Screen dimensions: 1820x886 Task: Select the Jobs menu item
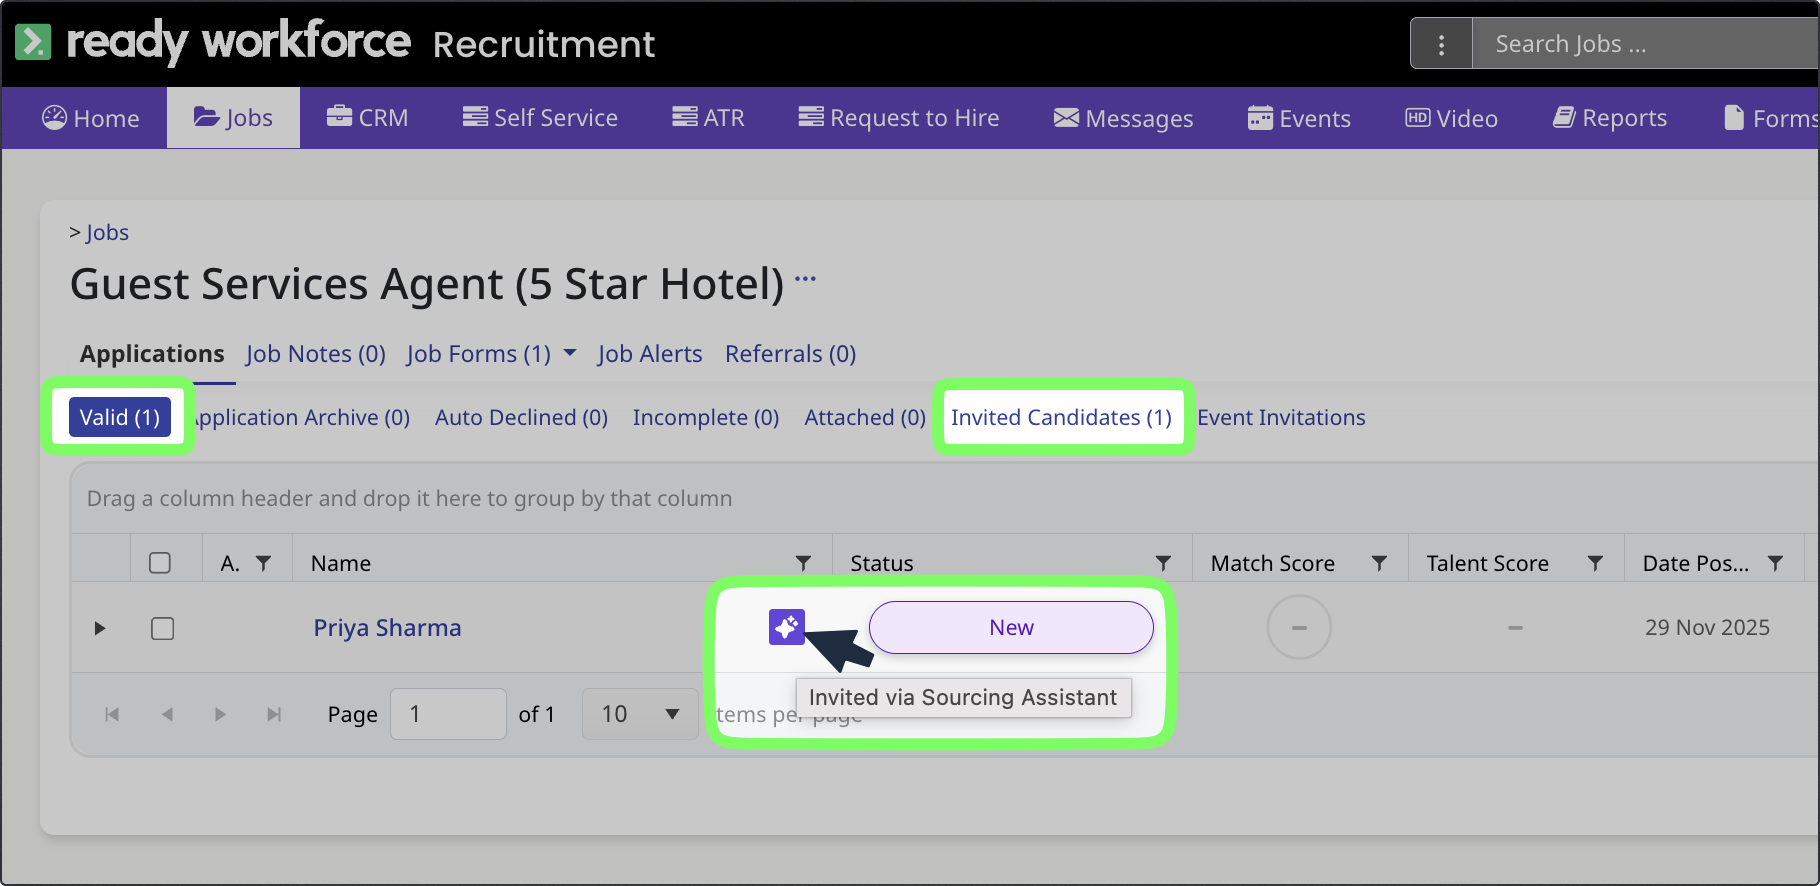(x=233, y=118)
